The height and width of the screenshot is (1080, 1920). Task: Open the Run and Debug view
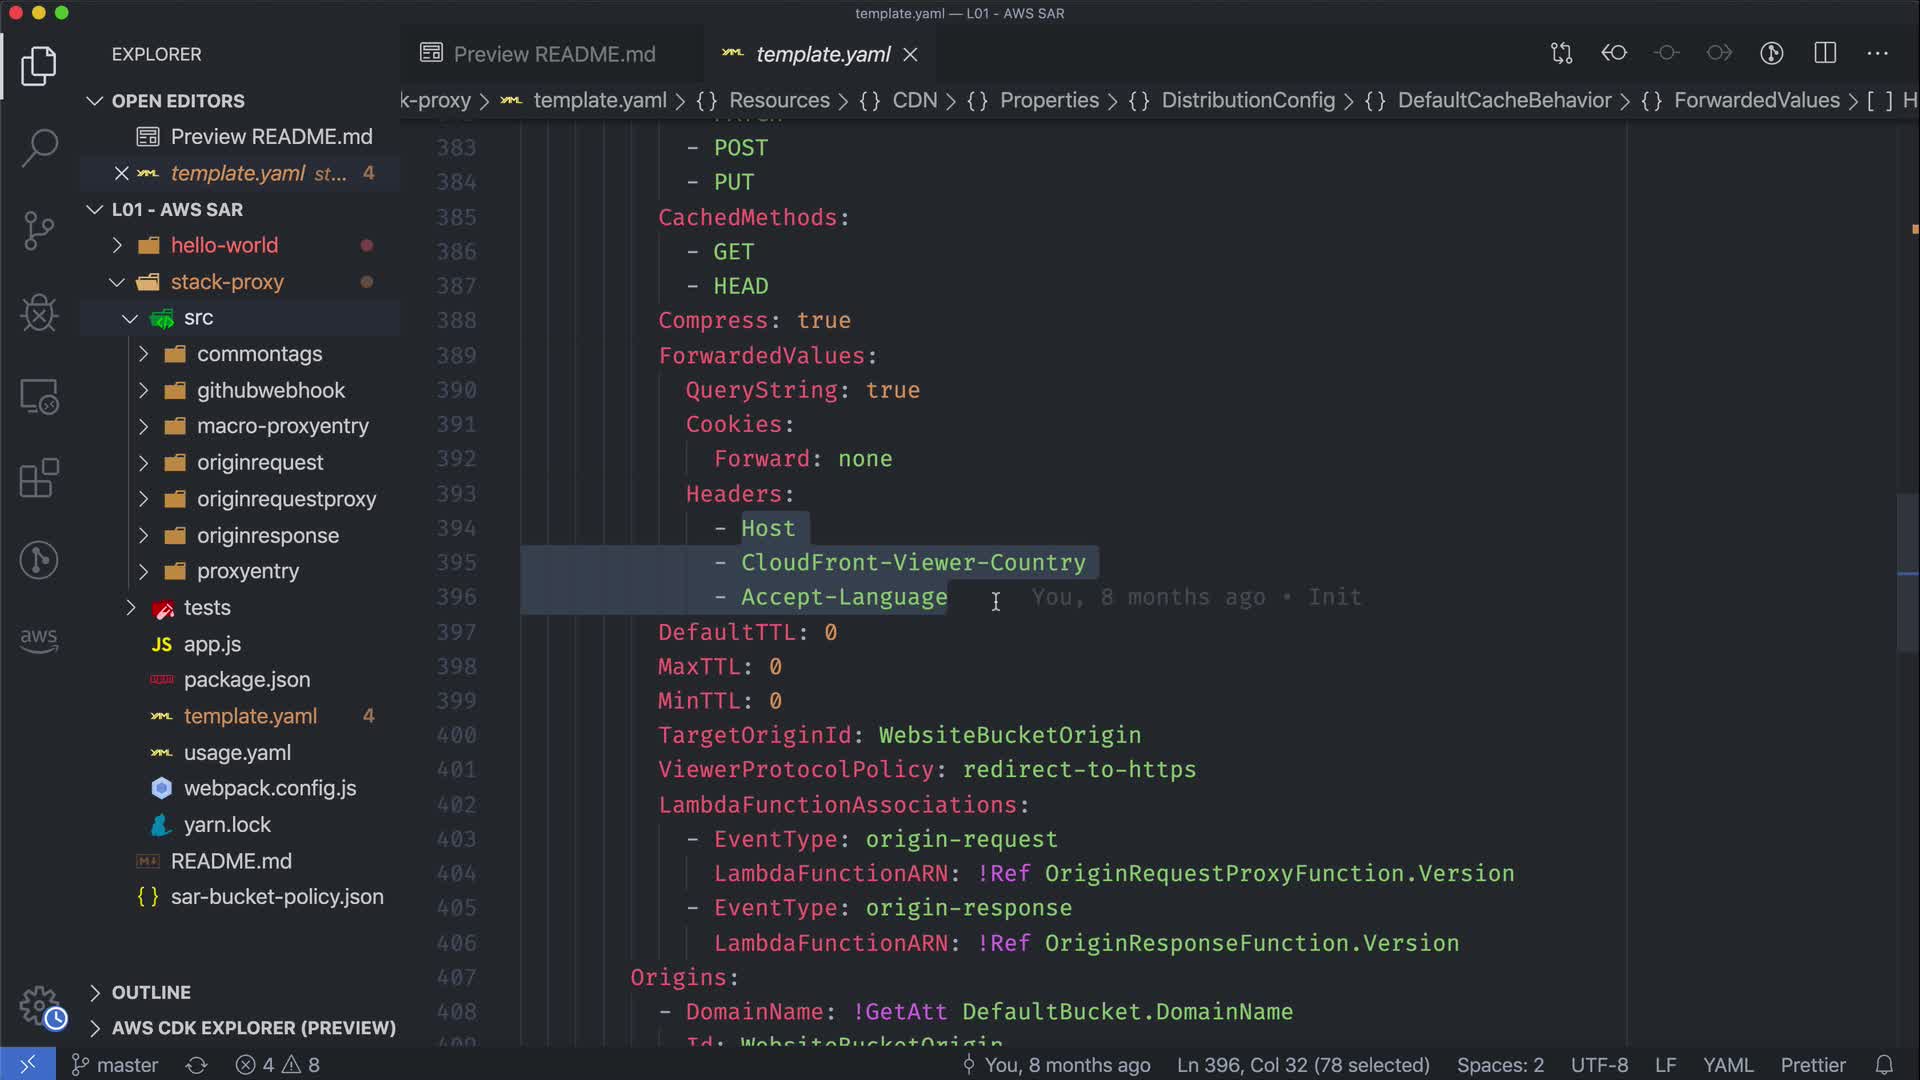point(39,313)
